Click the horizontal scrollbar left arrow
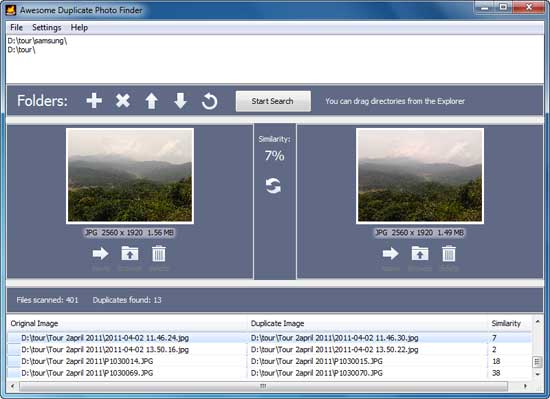Image resolution: width=550 pixels, height=399 pixels. tap(13, 386)
